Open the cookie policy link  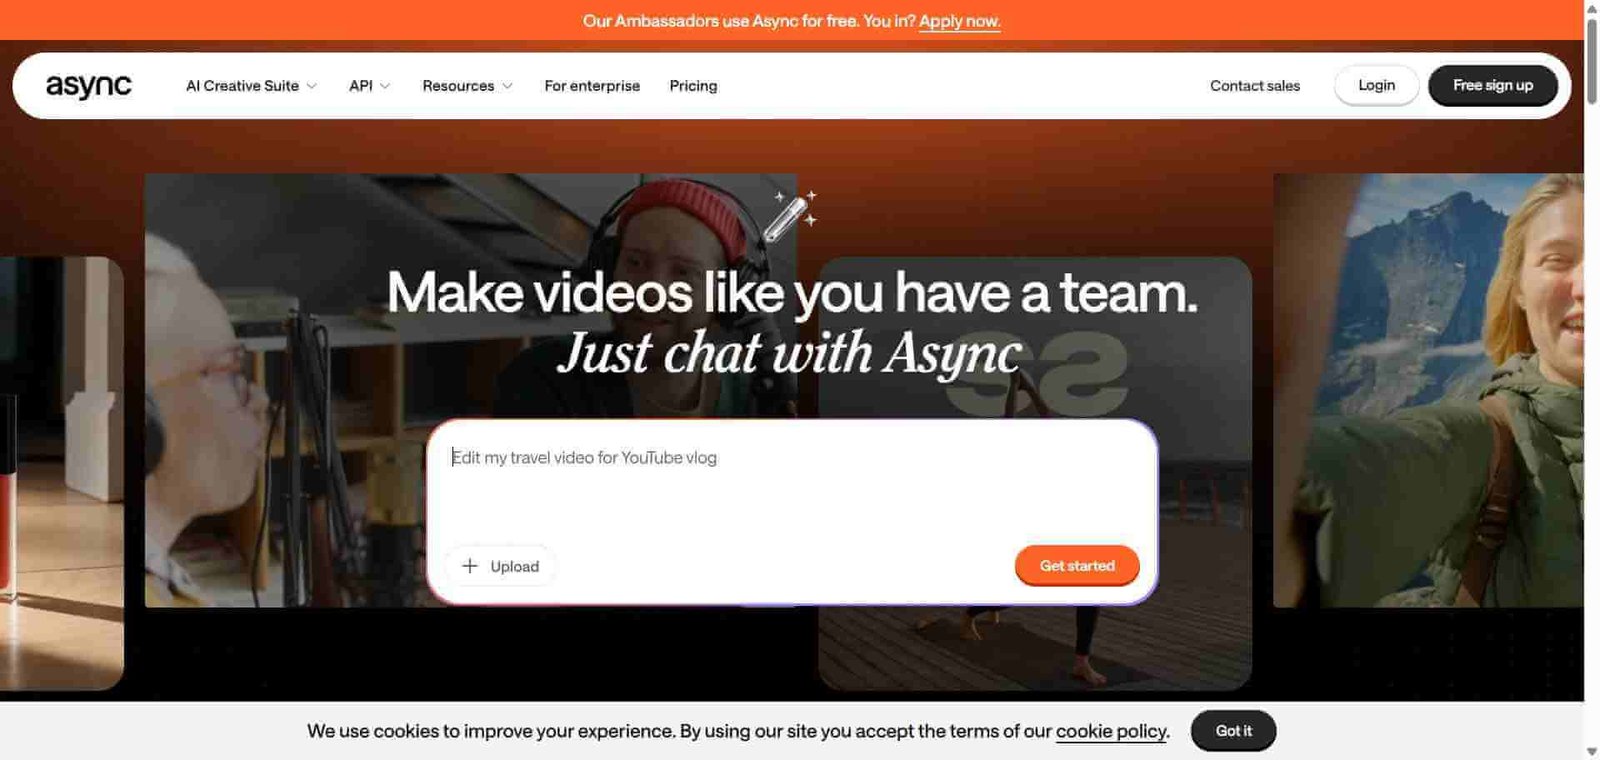(1111, 731)
